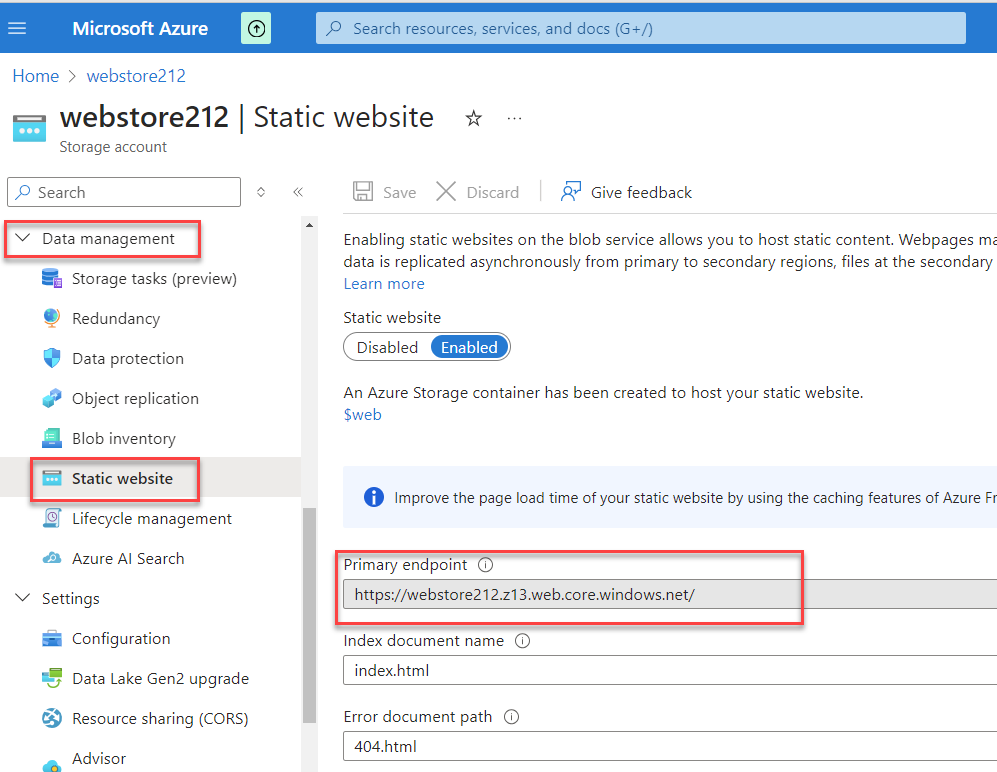Click the info icon beside Primary endpoint
The image size is (997, 772).
point(486,565)
